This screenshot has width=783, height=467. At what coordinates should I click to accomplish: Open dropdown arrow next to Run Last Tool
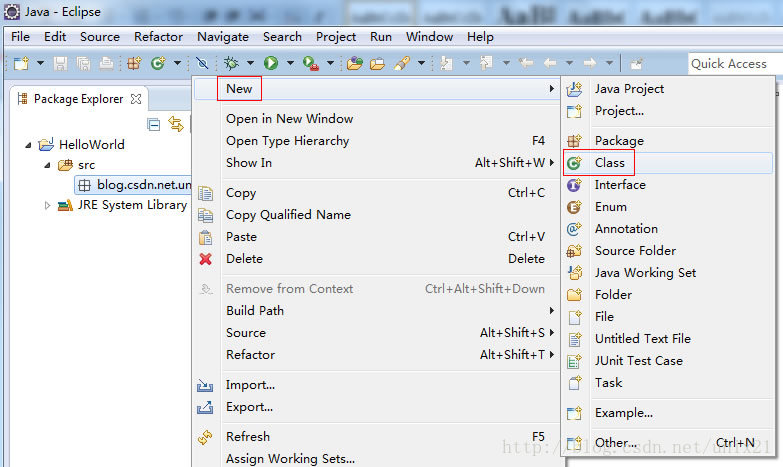click(x=330, y=63)
